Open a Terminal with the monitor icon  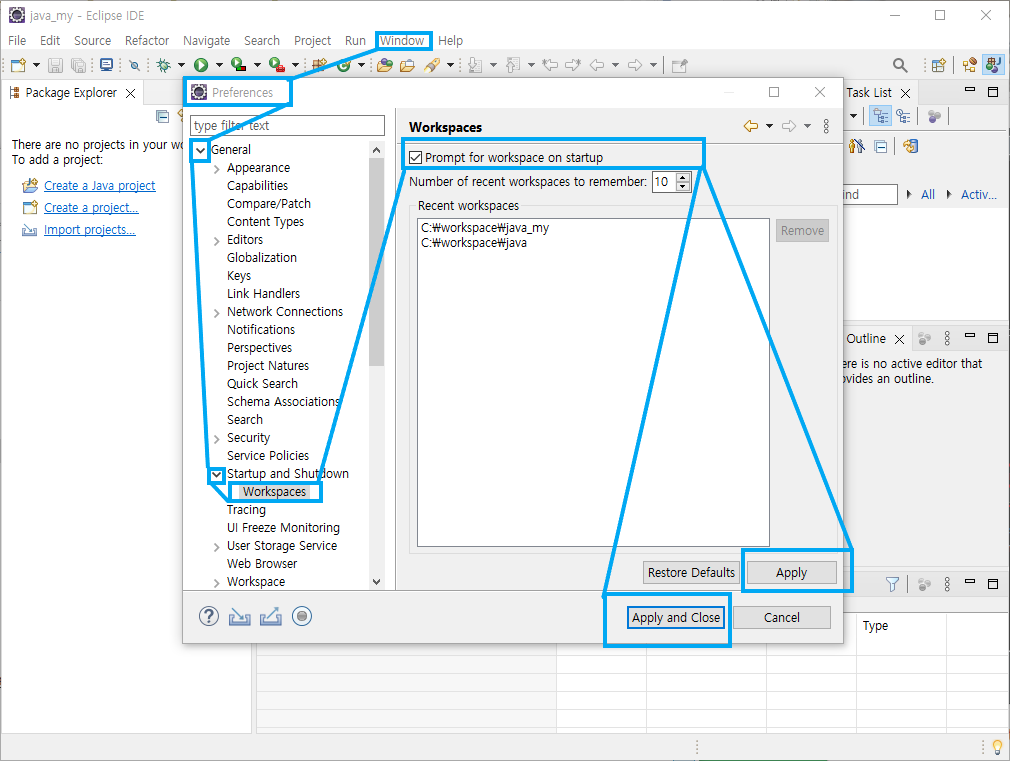coord(106,64)
